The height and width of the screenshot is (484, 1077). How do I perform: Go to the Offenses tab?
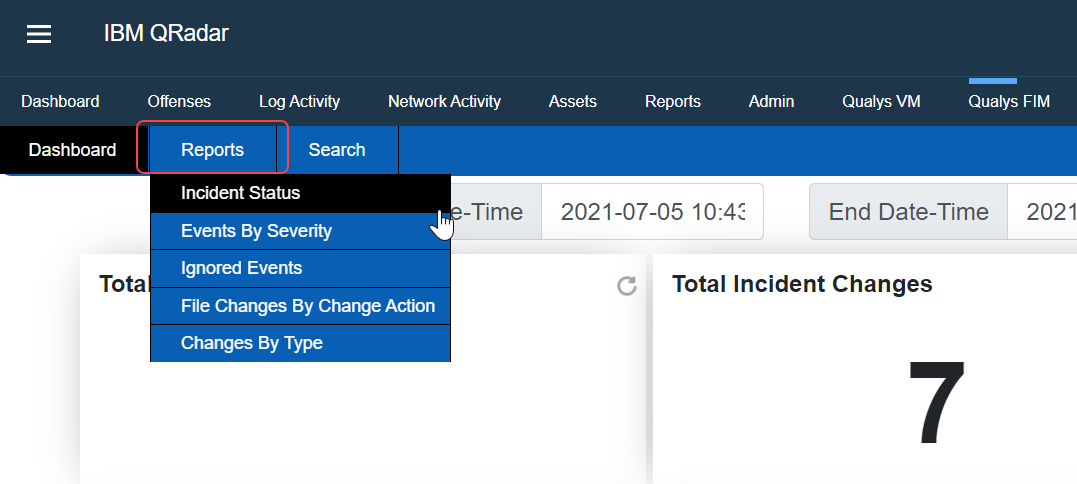[x=179, y=102]
